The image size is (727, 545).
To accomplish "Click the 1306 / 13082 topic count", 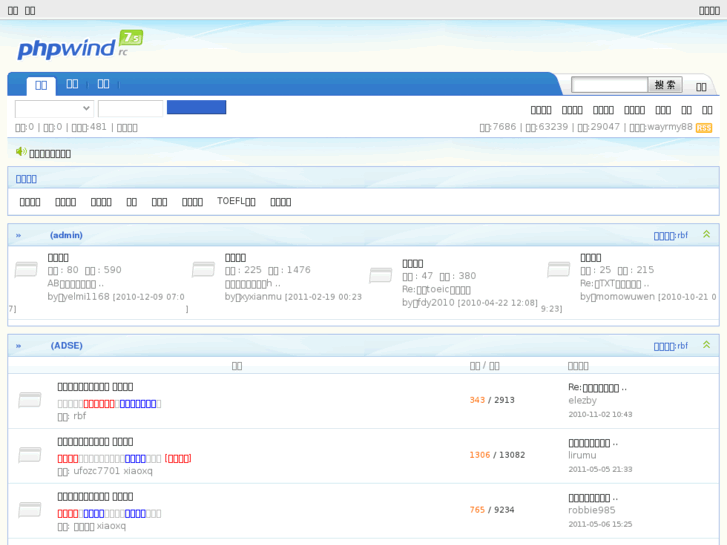I will point(497,455).
